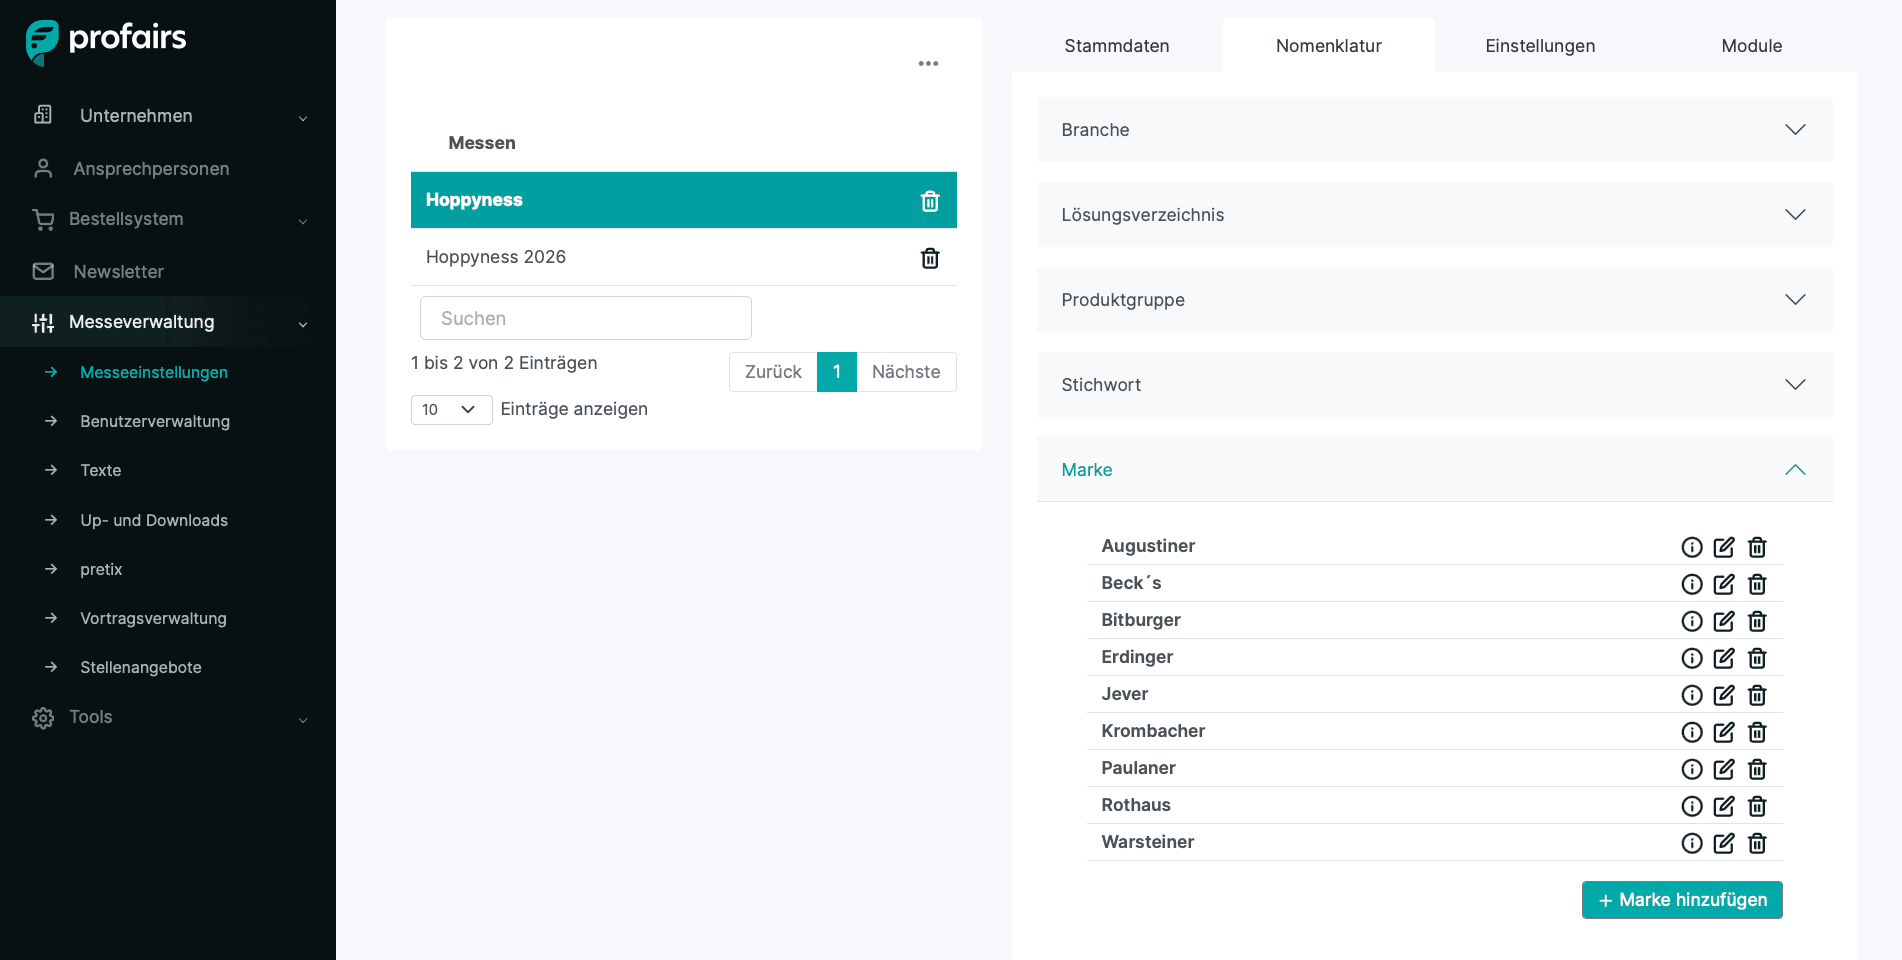Screen dimensions: 1902x960
Task: Expand the Unternehmen sidebar menu
Action: coord(168,116)
